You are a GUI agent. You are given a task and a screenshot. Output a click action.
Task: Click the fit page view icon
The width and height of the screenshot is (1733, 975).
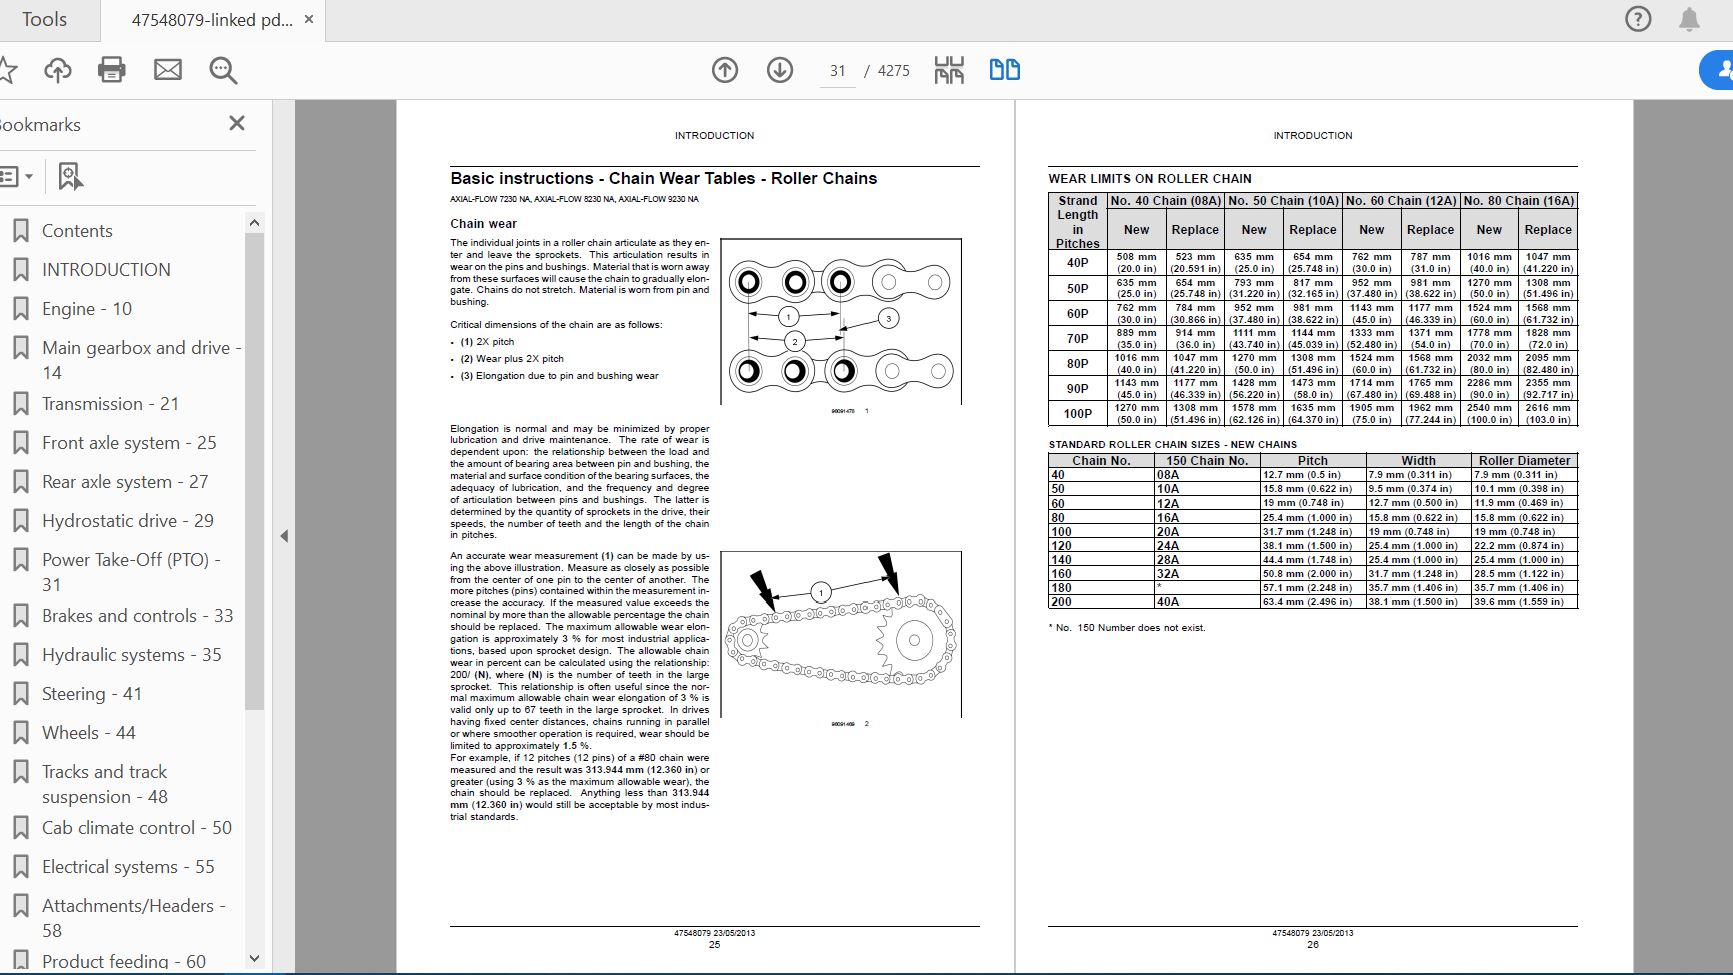pos(949,70)
